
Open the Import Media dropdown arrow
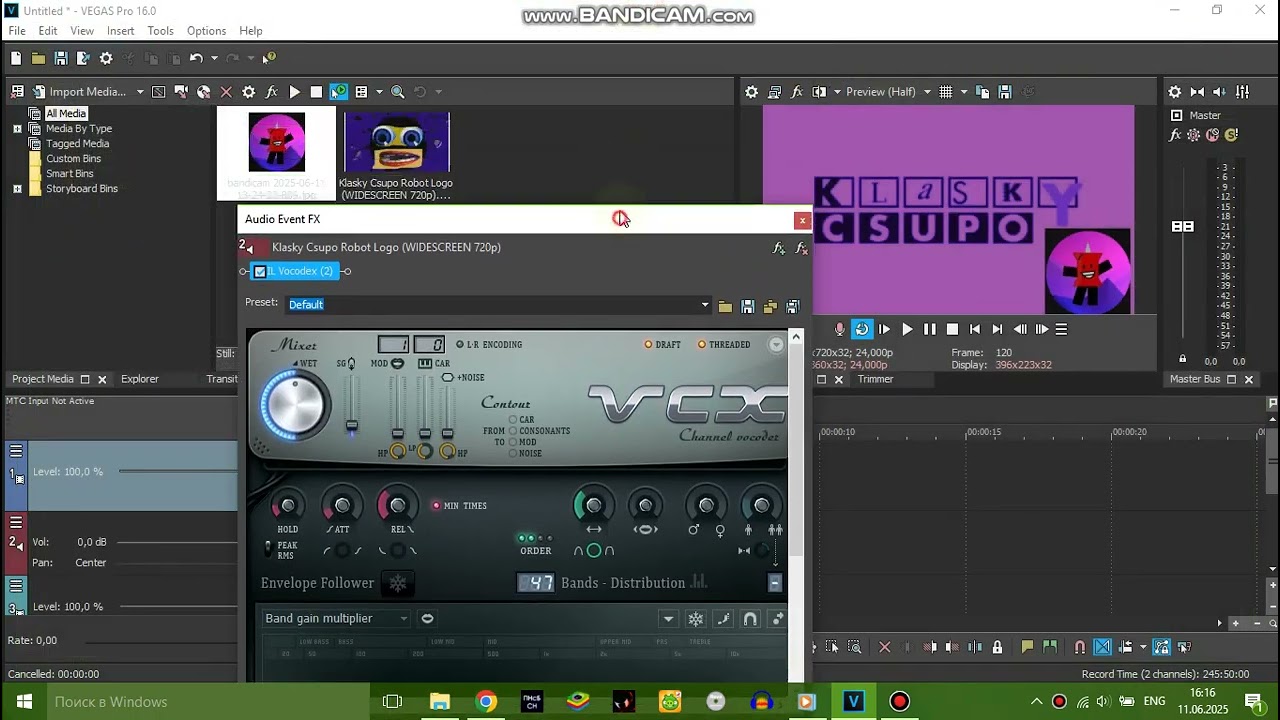(x=140, y=92)
